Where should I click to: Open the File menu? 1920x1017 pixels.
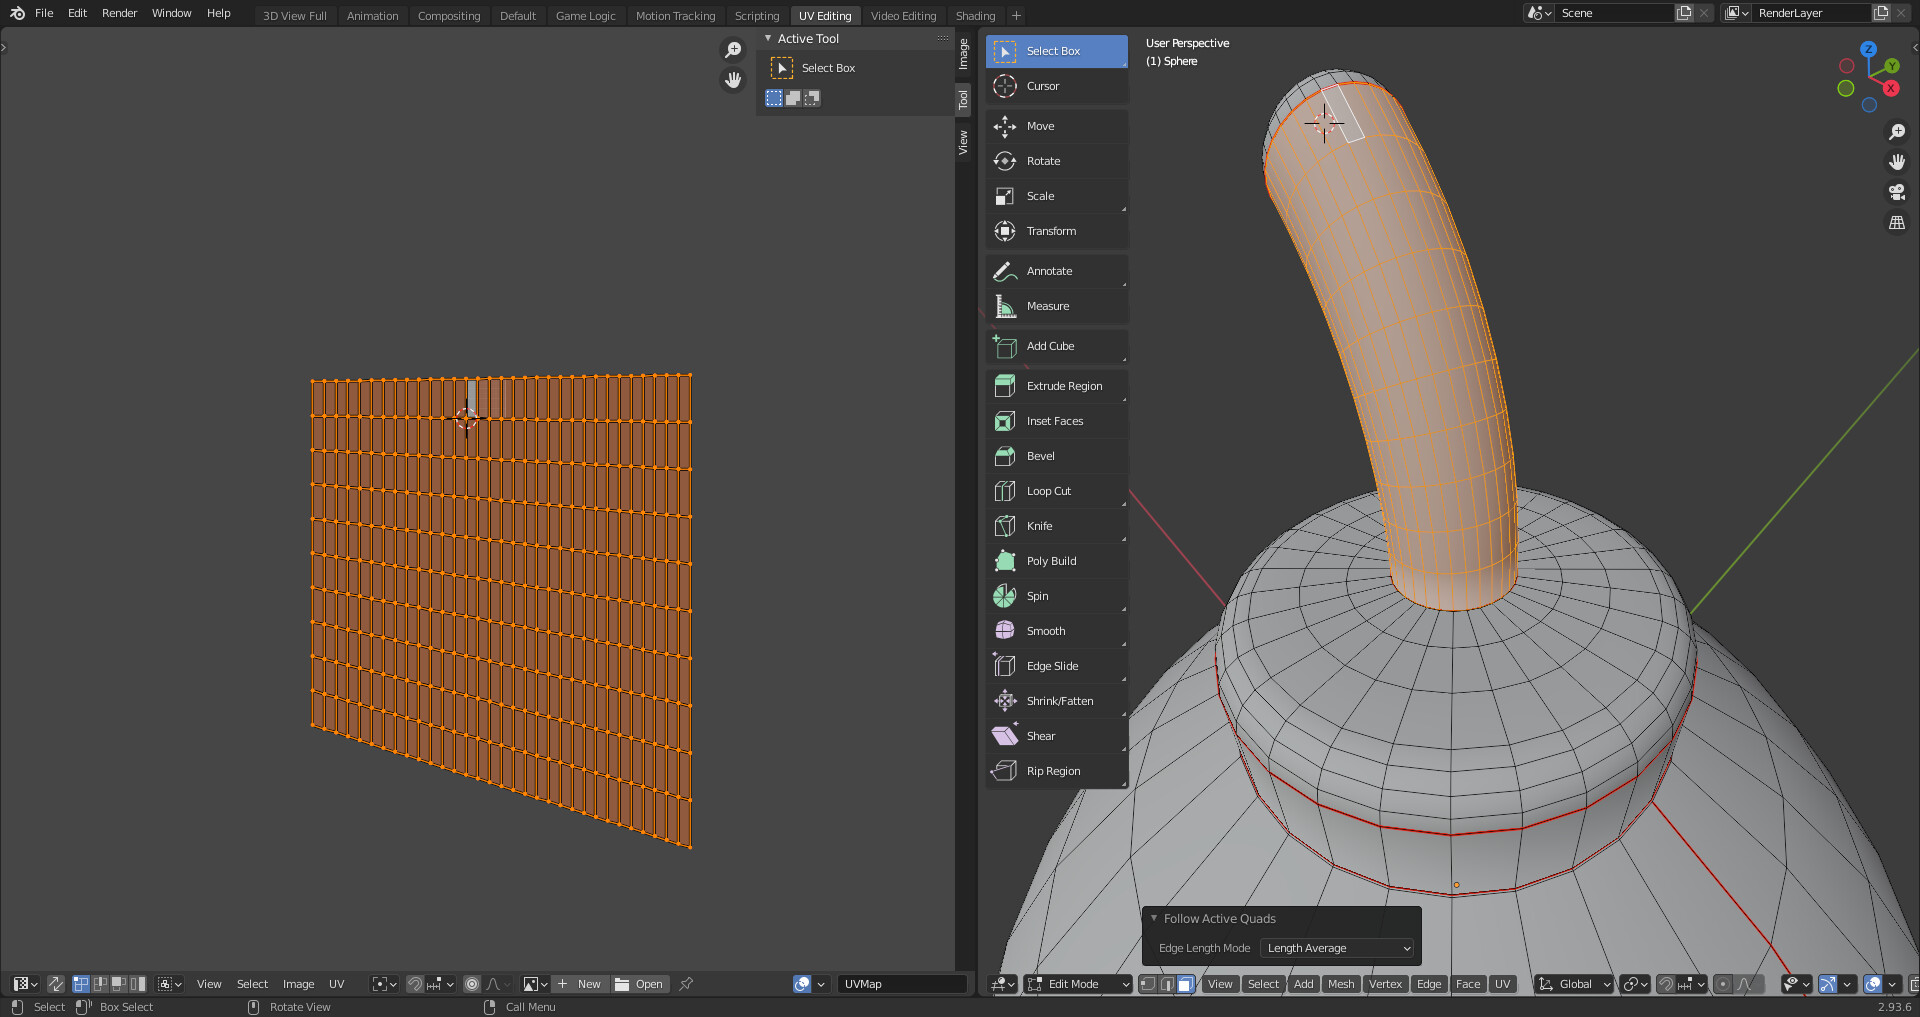click(x=44, y=13)
